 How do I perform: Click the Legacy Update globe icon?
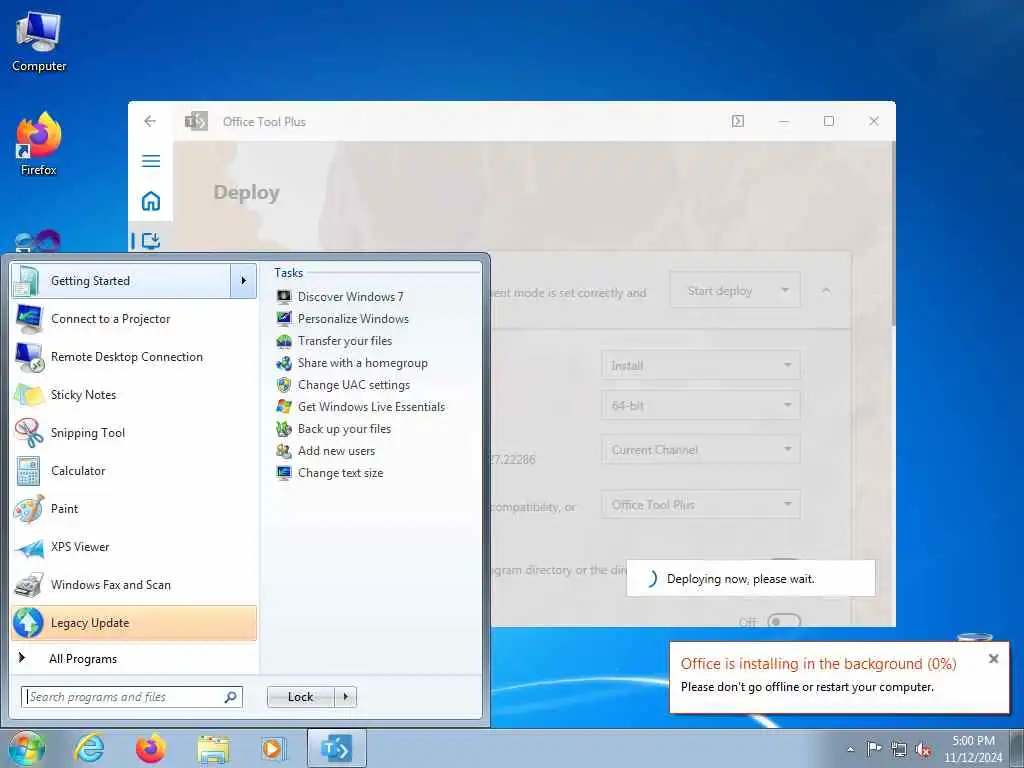click(x=29, y=623)
